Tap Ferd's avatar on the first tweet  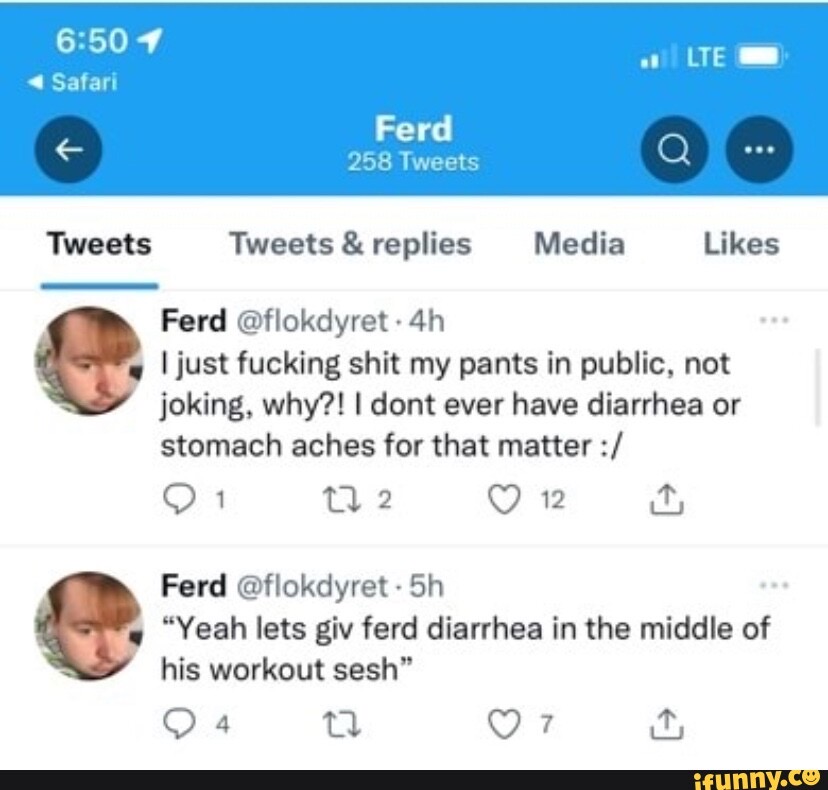coord(89,361)
